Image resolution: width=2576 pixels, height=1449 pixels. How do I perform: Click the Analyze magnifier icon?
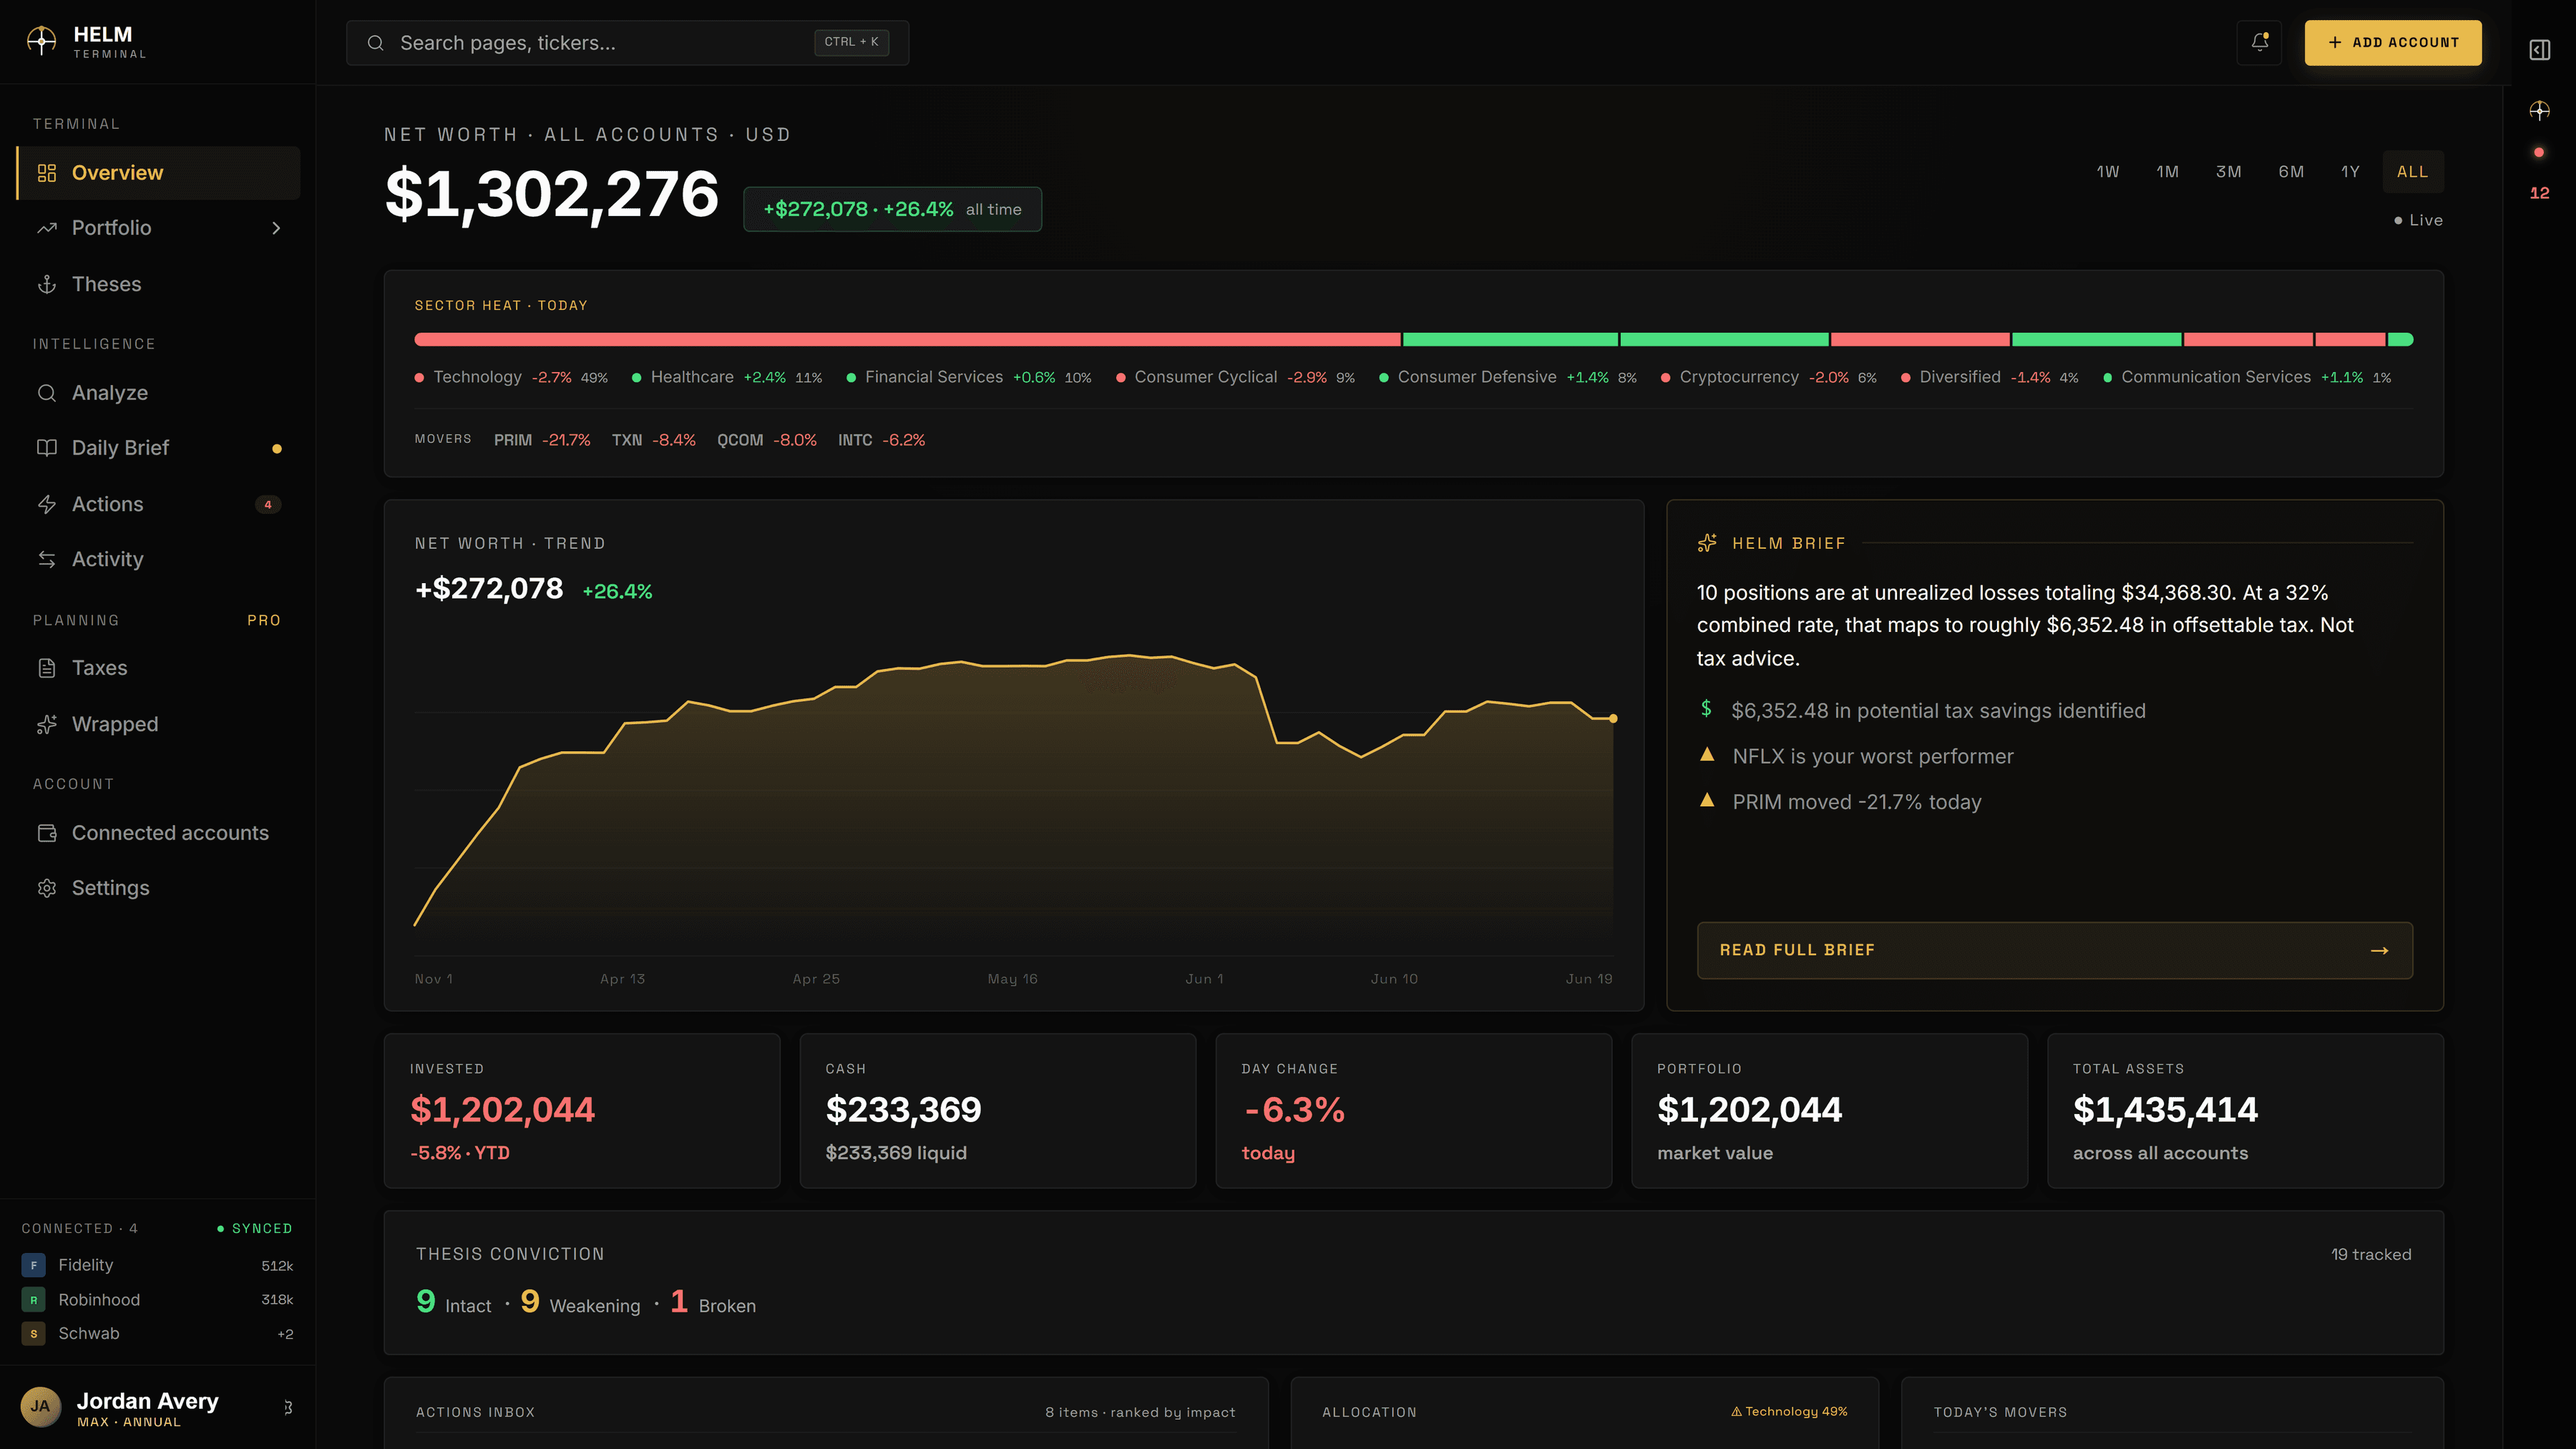(x=47, y=393)
